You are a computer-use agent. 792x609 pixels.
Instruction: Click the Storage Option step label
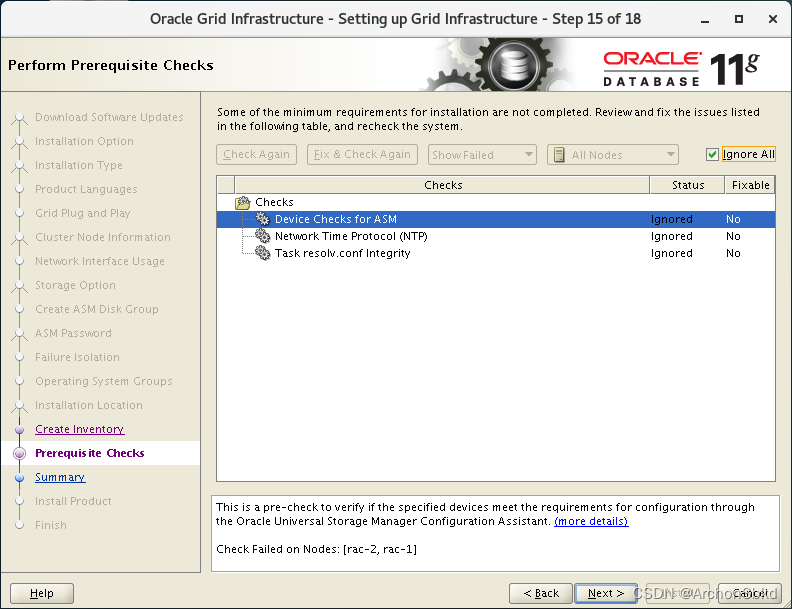coord(75,285)
